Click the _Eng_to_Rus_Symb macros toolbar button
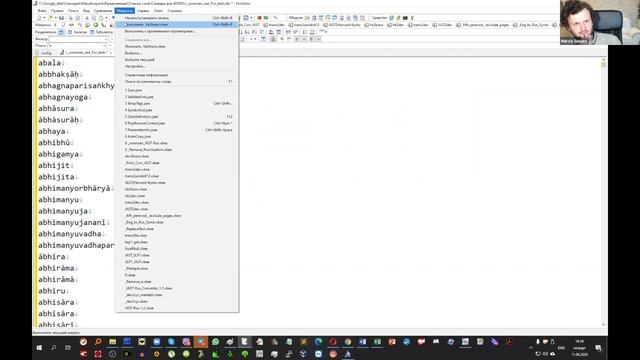The image size is (640, 360). click(531, 25)
